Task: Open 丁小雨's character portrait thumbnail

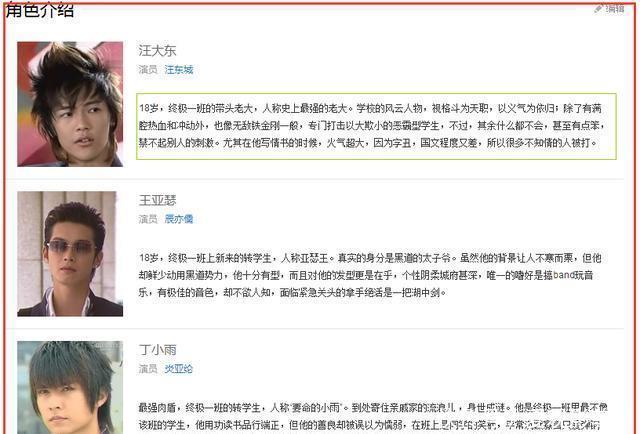Action: click(x=70, y=387)
